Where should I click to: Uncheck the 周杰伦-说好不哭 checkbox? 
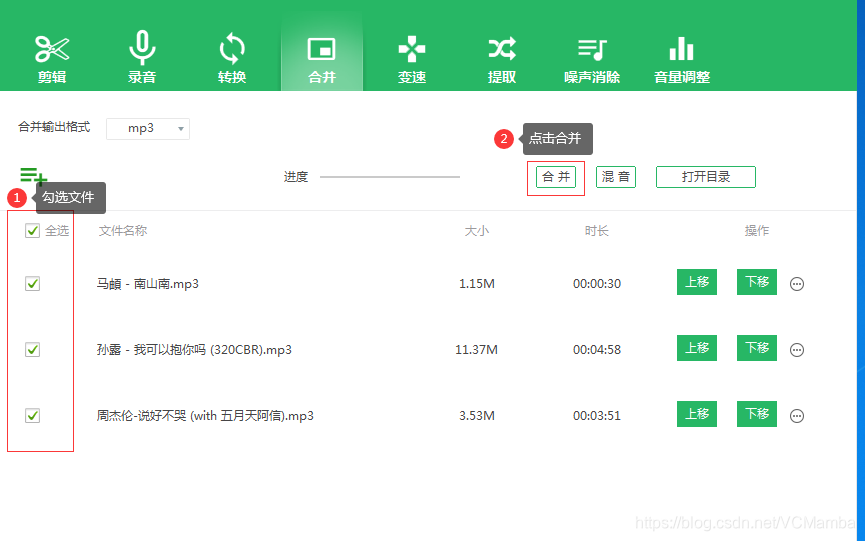click(33, 415)
